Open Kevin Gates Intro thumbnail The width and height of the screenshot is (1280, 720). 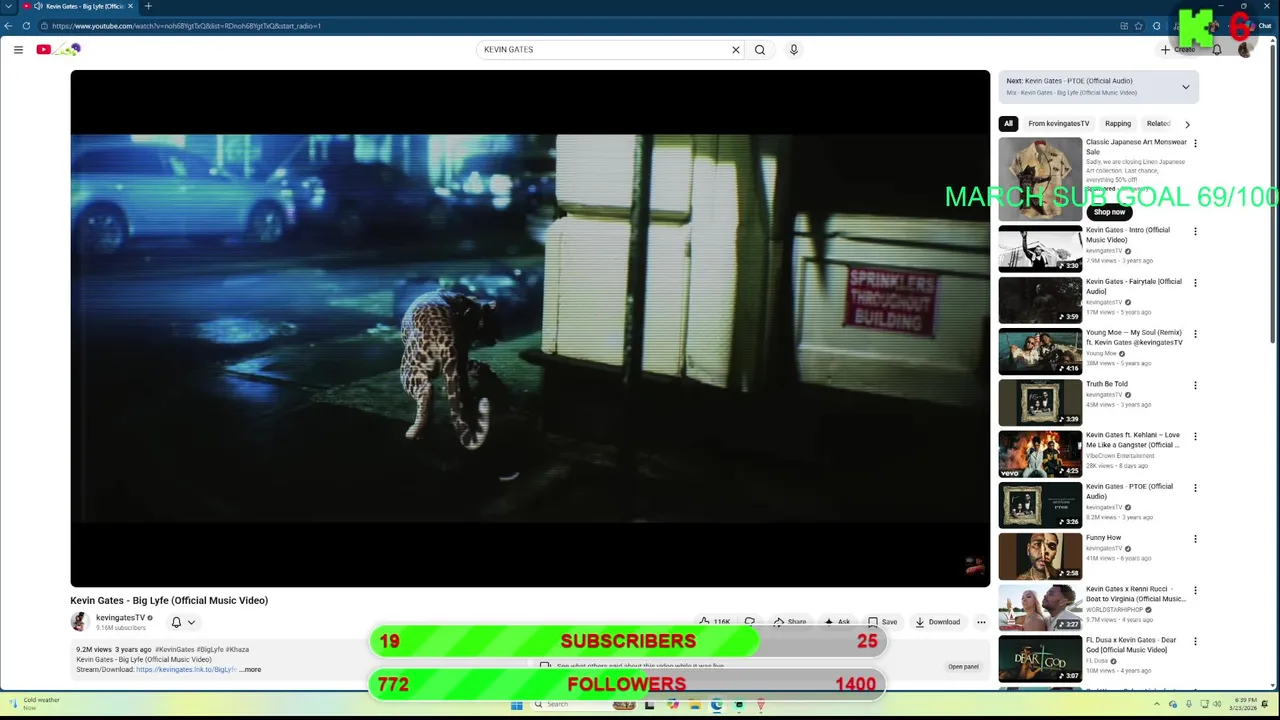click(x=1040, y=249)
